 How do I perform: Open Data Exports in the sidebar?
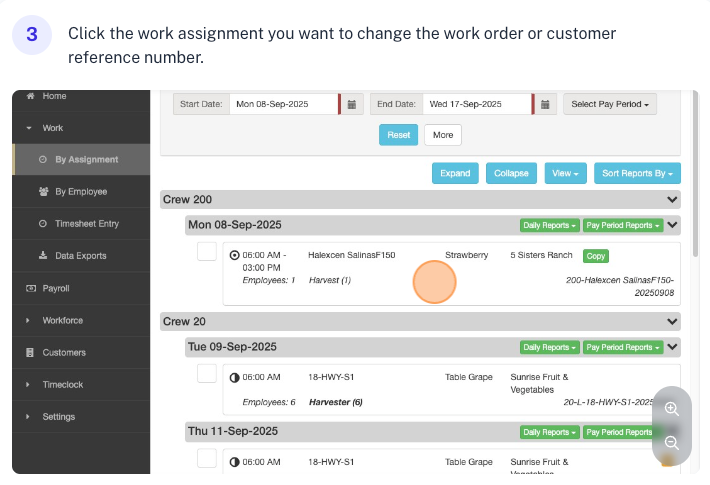[x=79, y=256]
